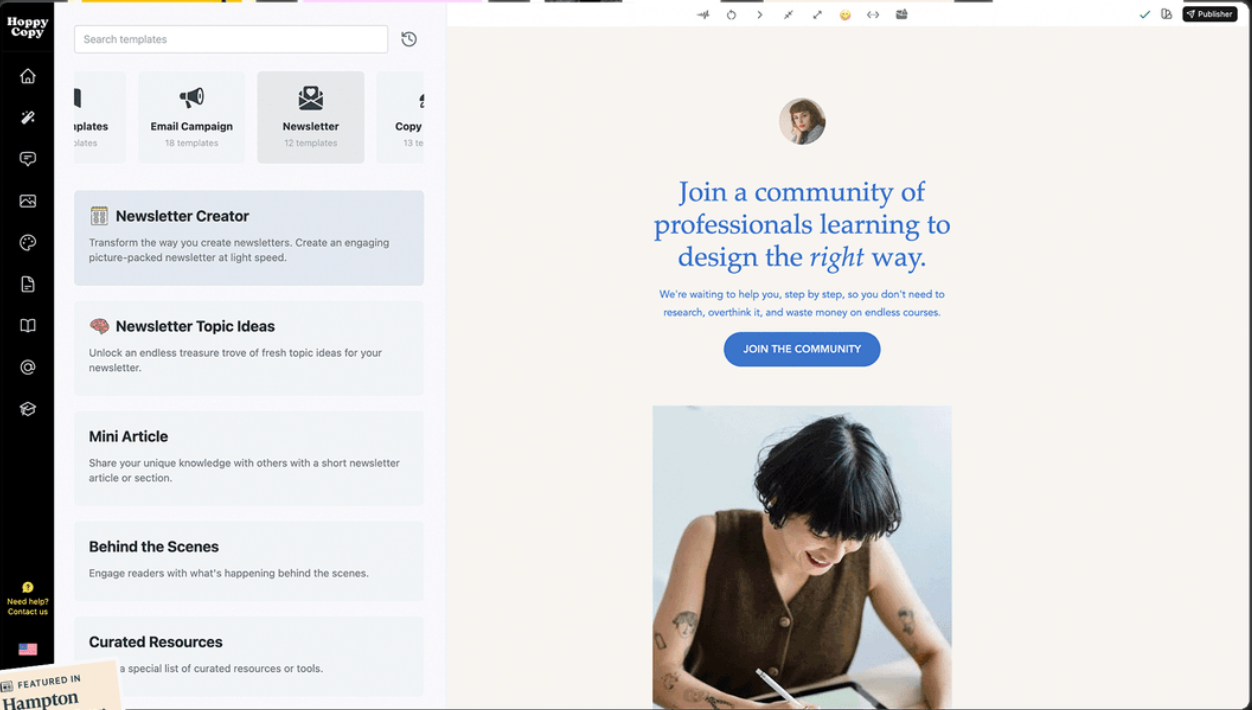Image resolution: width=1252 pixels, height=710 pixels.
Task: Select the Newsletter template category
Action: click(x=311, y=117)
